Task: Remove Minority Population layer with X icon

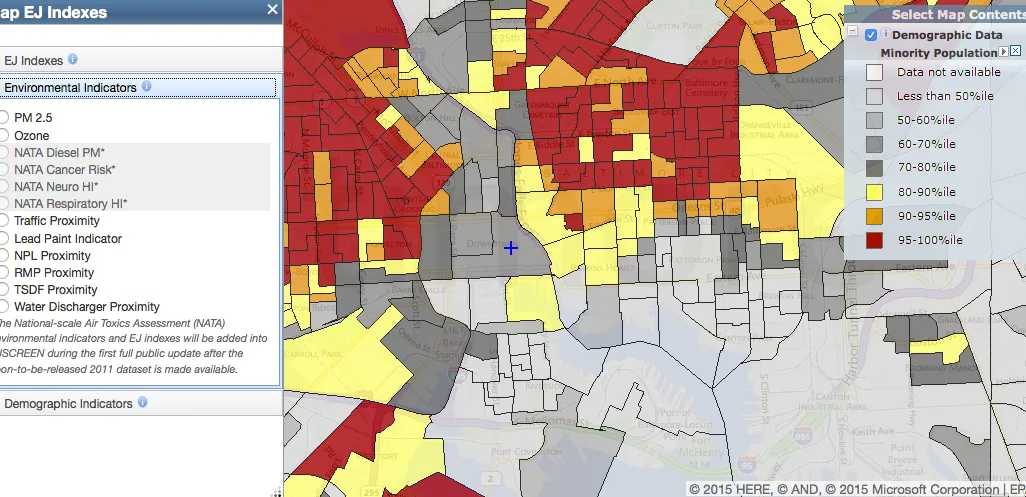Action: point(1016,51)
